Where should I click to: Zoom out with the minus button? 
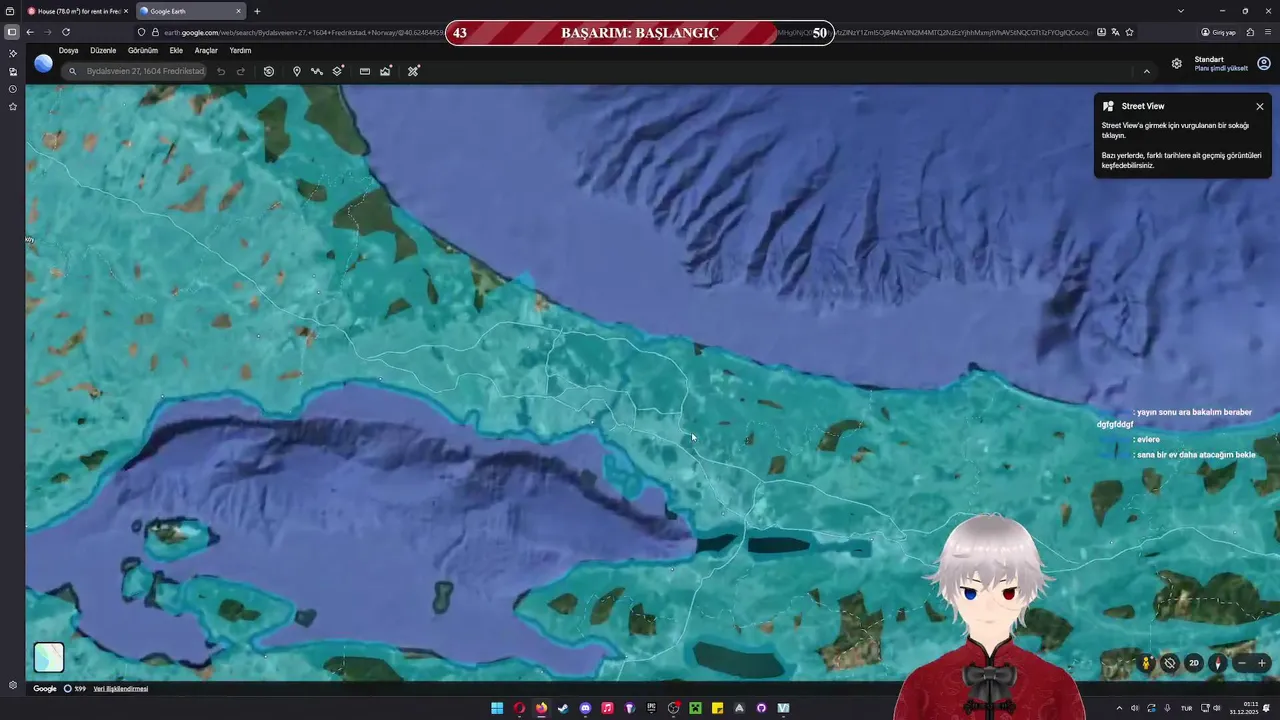1242,663
